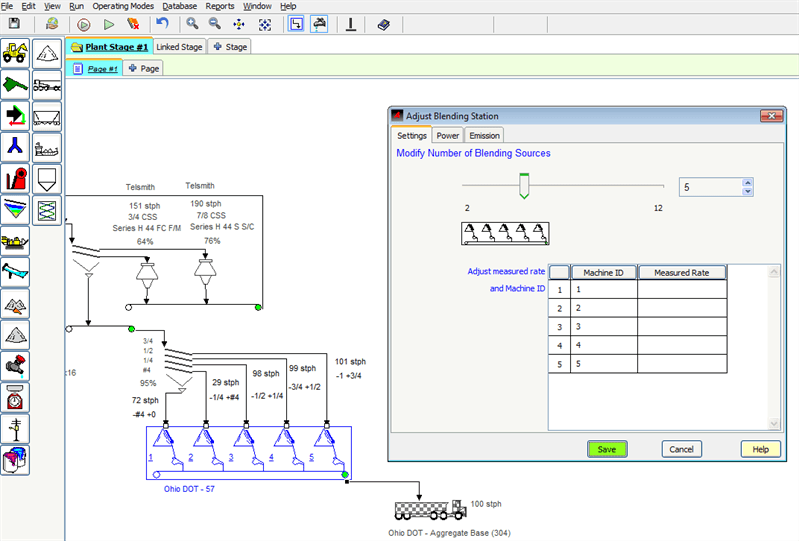Click the blending sources slider thumb

pos(522,186)
